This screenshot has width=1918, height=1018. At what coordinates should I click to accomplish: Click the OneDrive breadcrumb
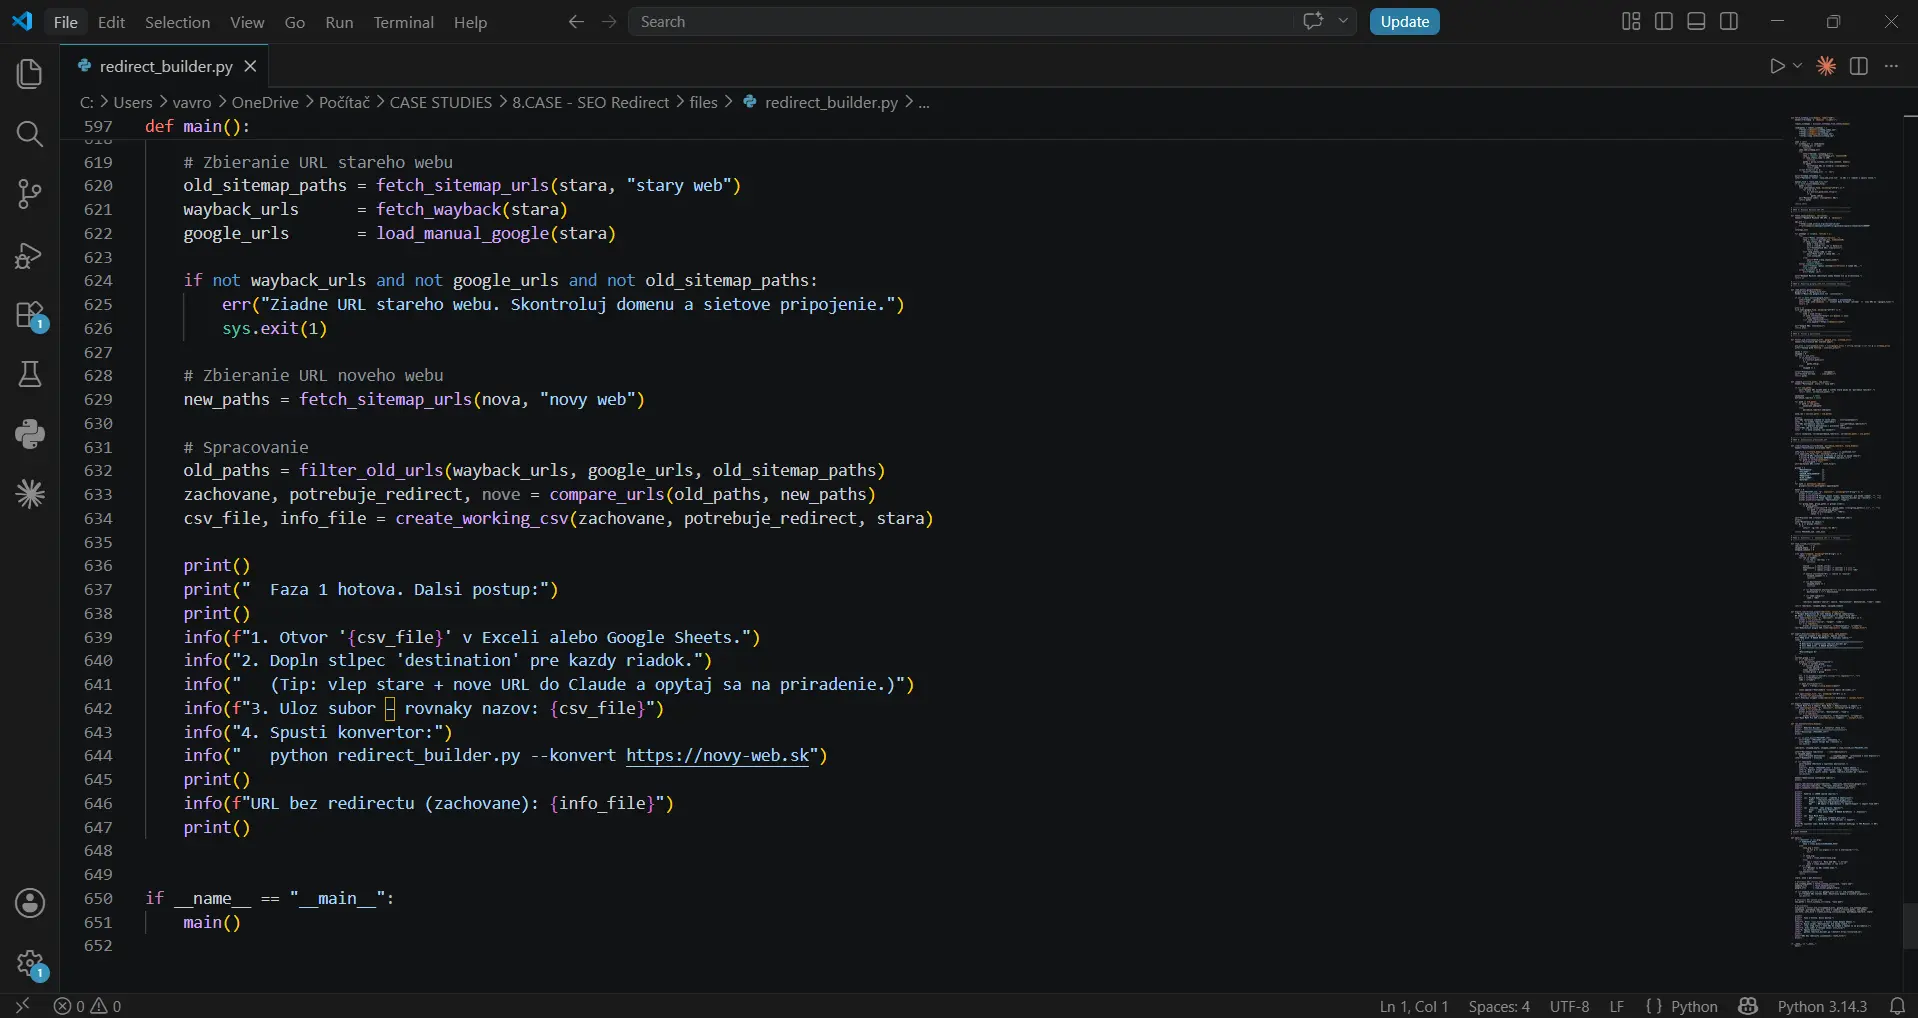click(x=265, y=102)
